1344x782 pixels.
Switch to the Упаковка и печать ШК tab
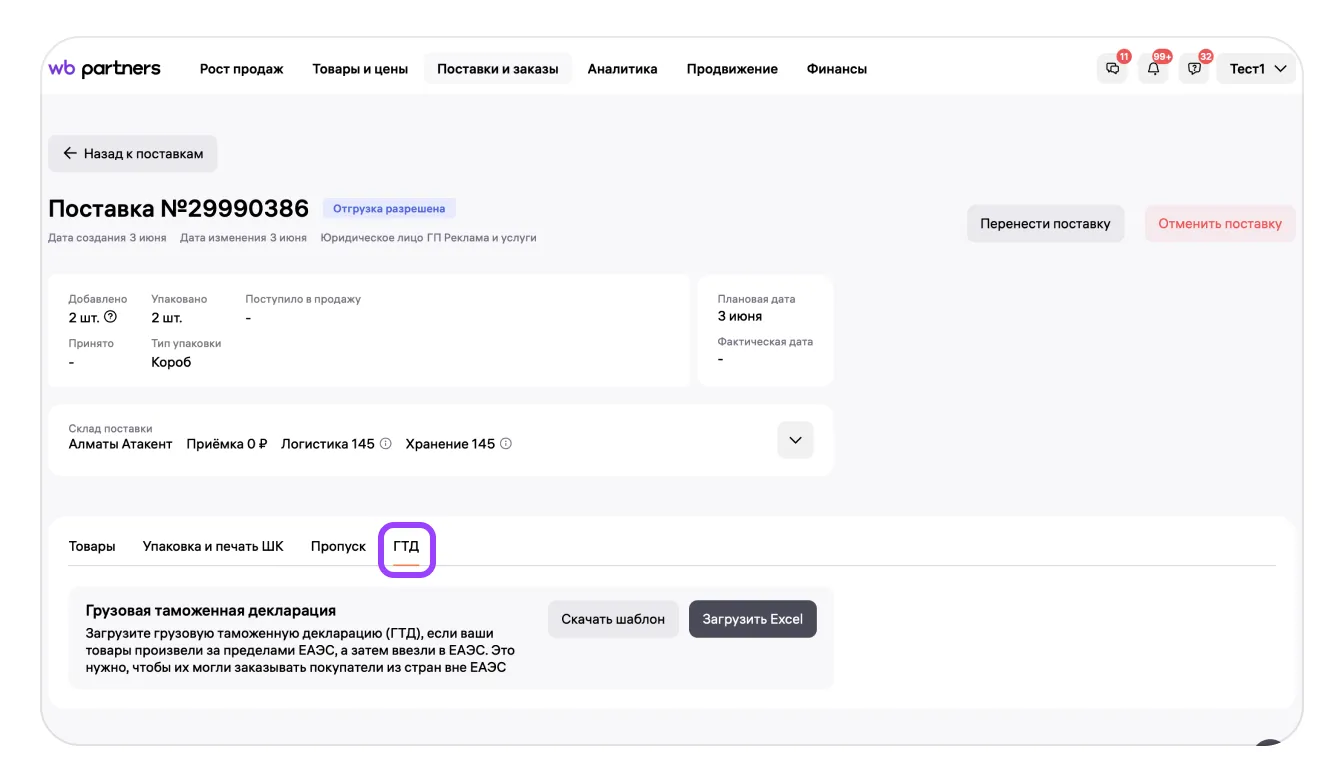click(213, 546)
